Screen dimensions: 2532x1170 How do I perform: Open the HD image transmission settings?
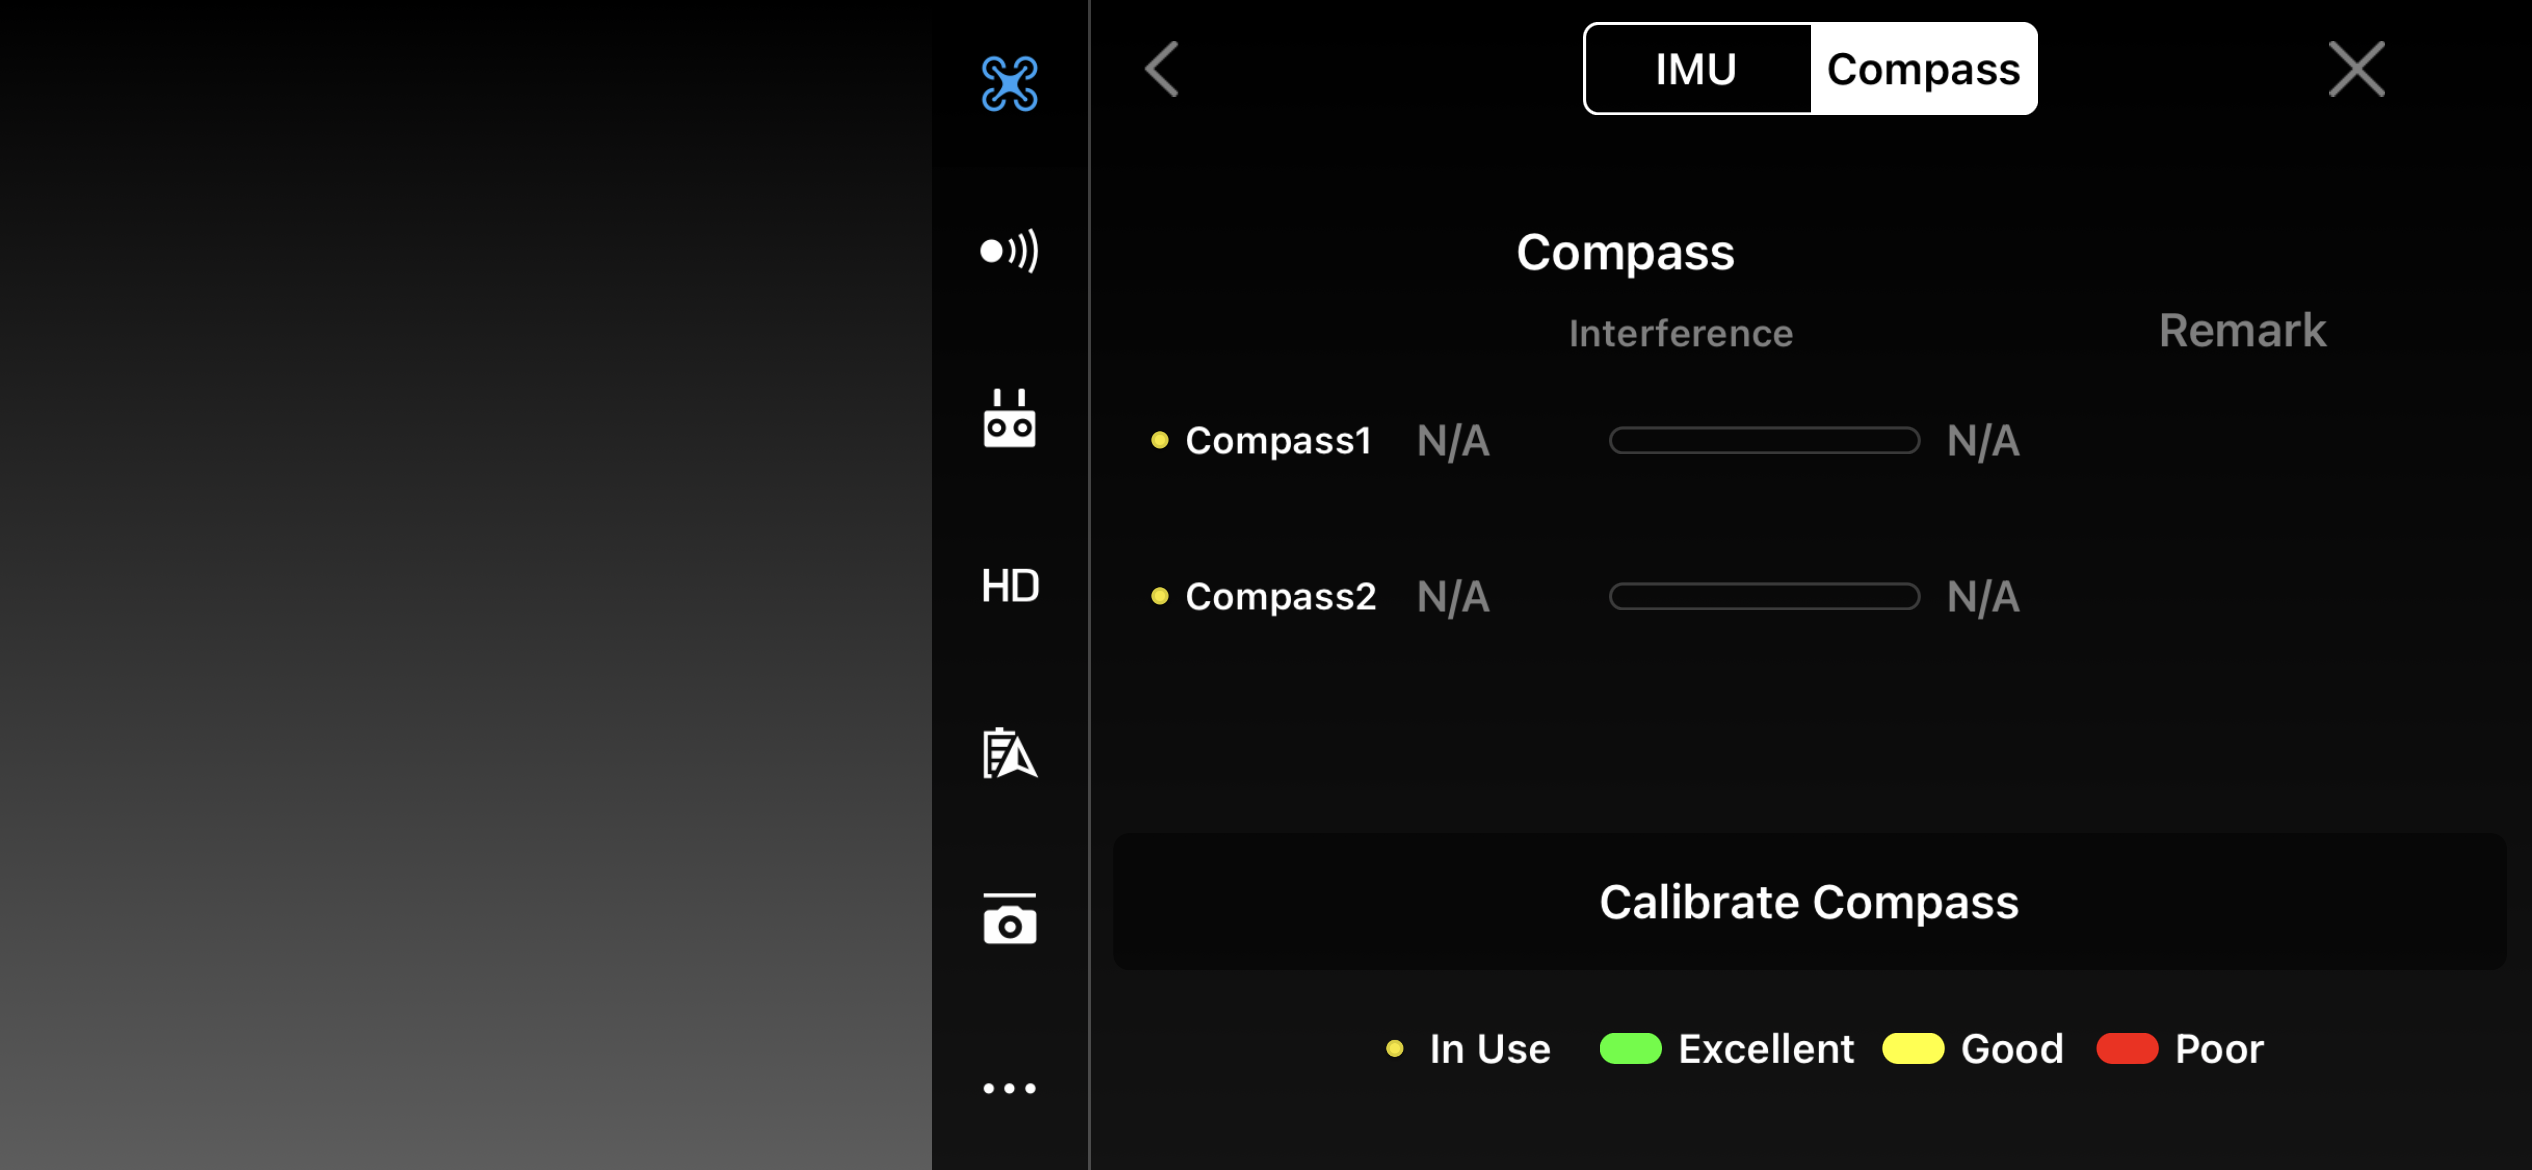[1009, 586]
